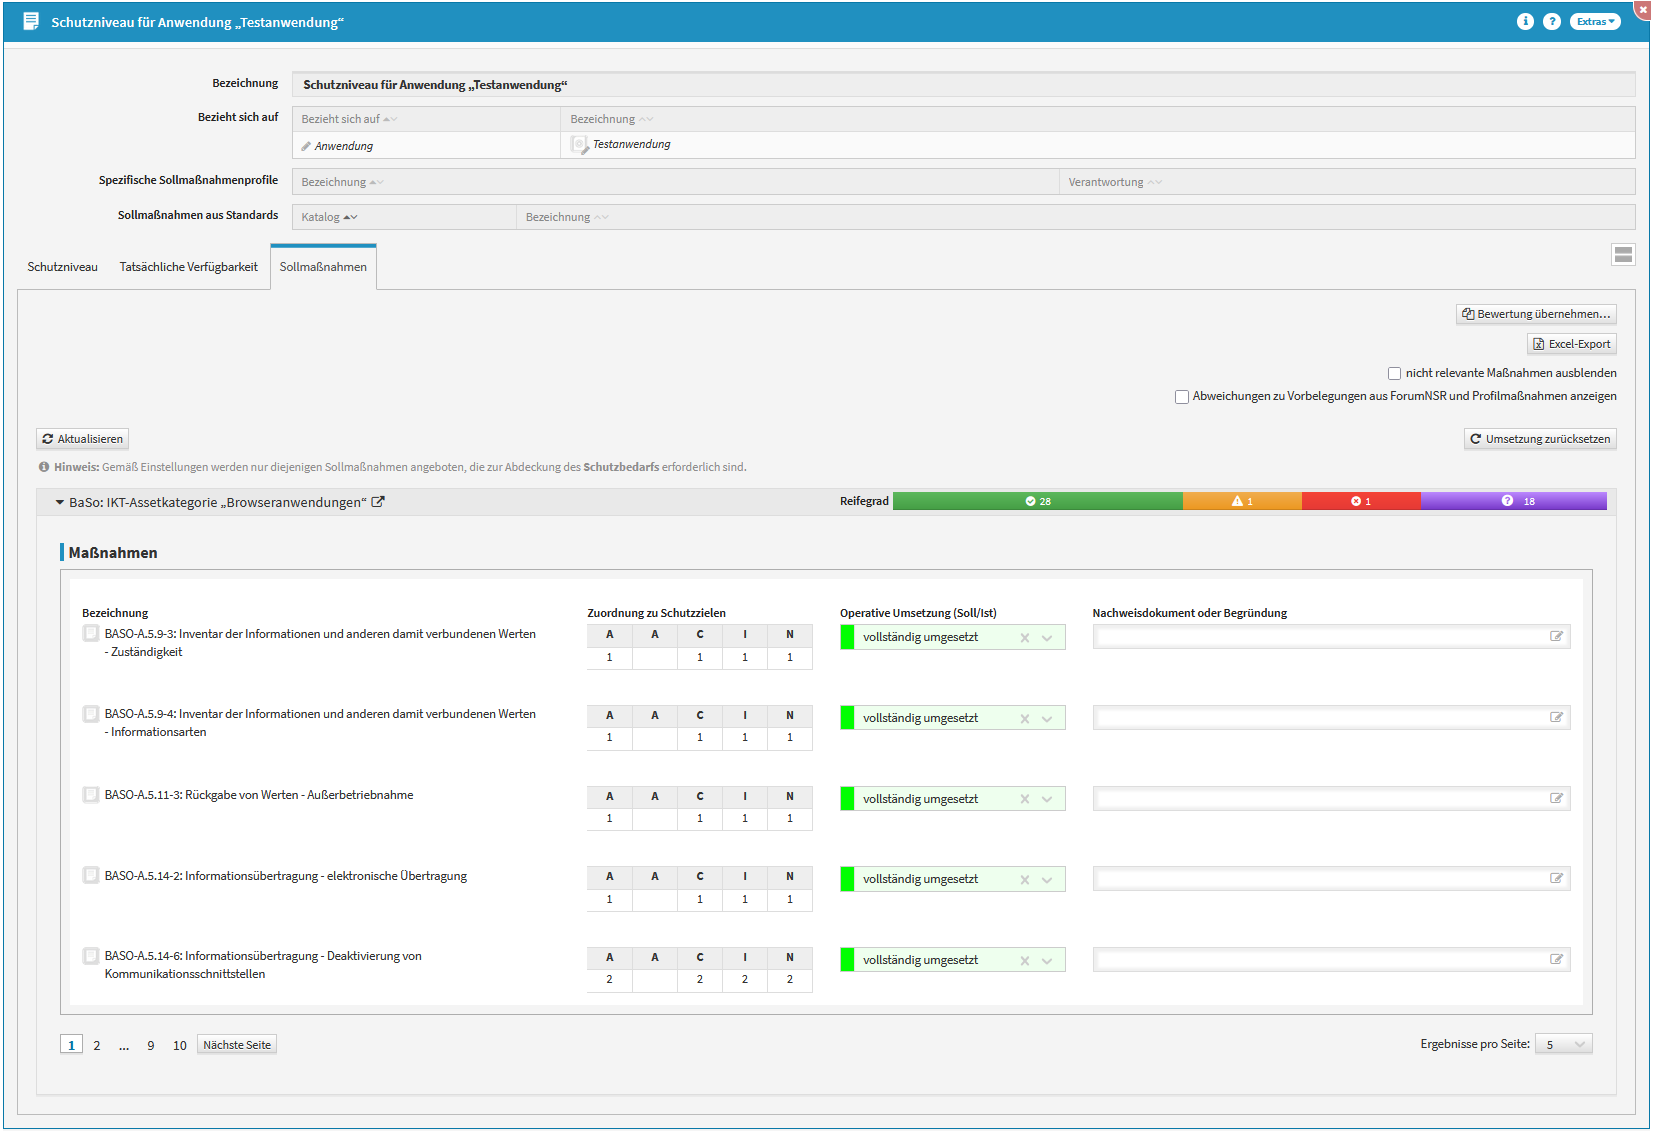Open the Extras dropdown menu
The width and height of the screenshot is (1655, 1136).
[1594, 22]
